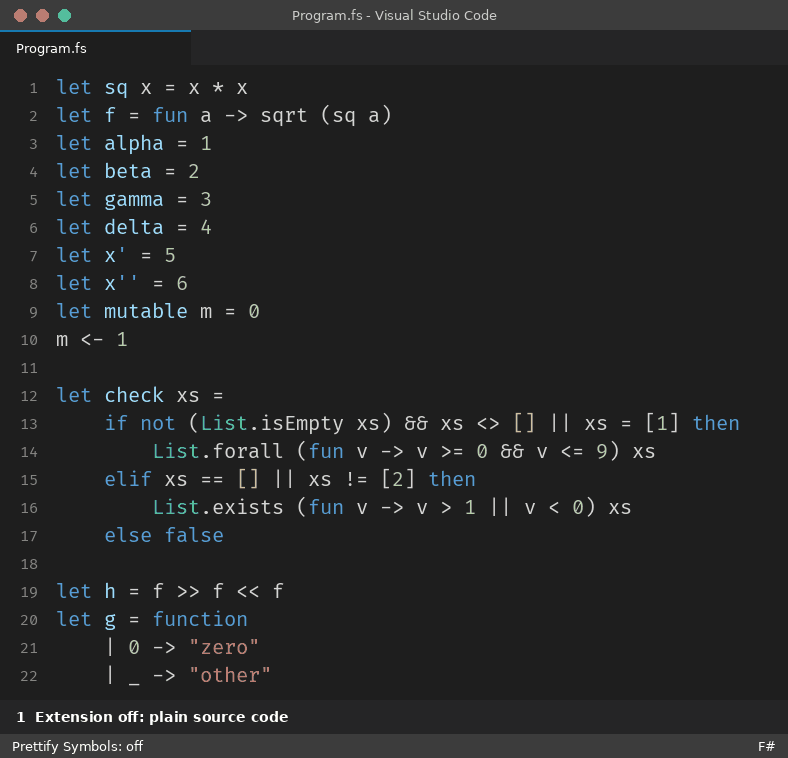
Task: Click line number 12 in gutter
Action: [29, 396]
